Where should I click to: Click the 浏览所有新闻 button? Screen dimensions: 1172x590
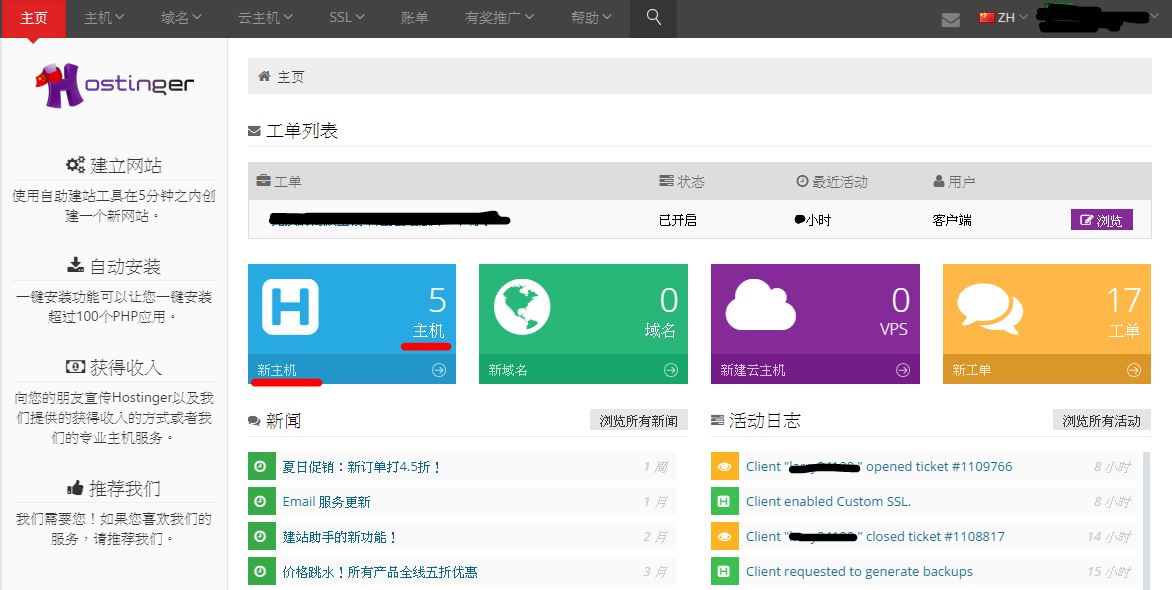pos(638,420)
